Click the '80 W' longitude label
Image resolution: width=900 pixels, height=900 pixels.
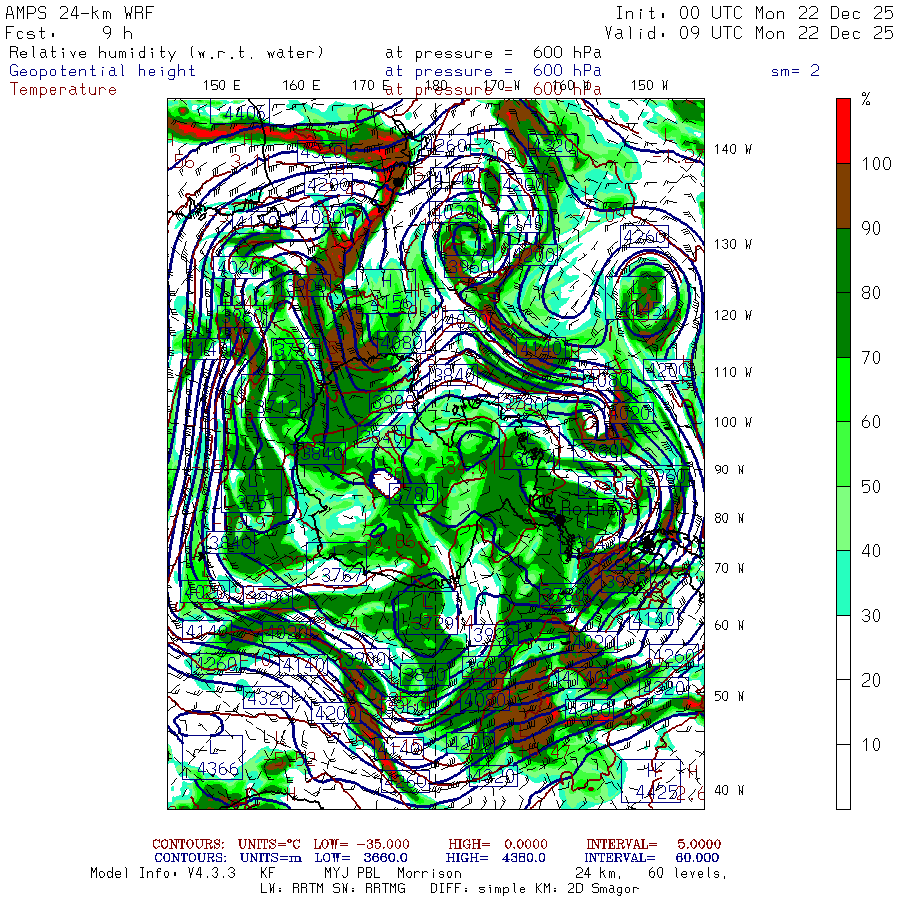click(x=729, y=518)
